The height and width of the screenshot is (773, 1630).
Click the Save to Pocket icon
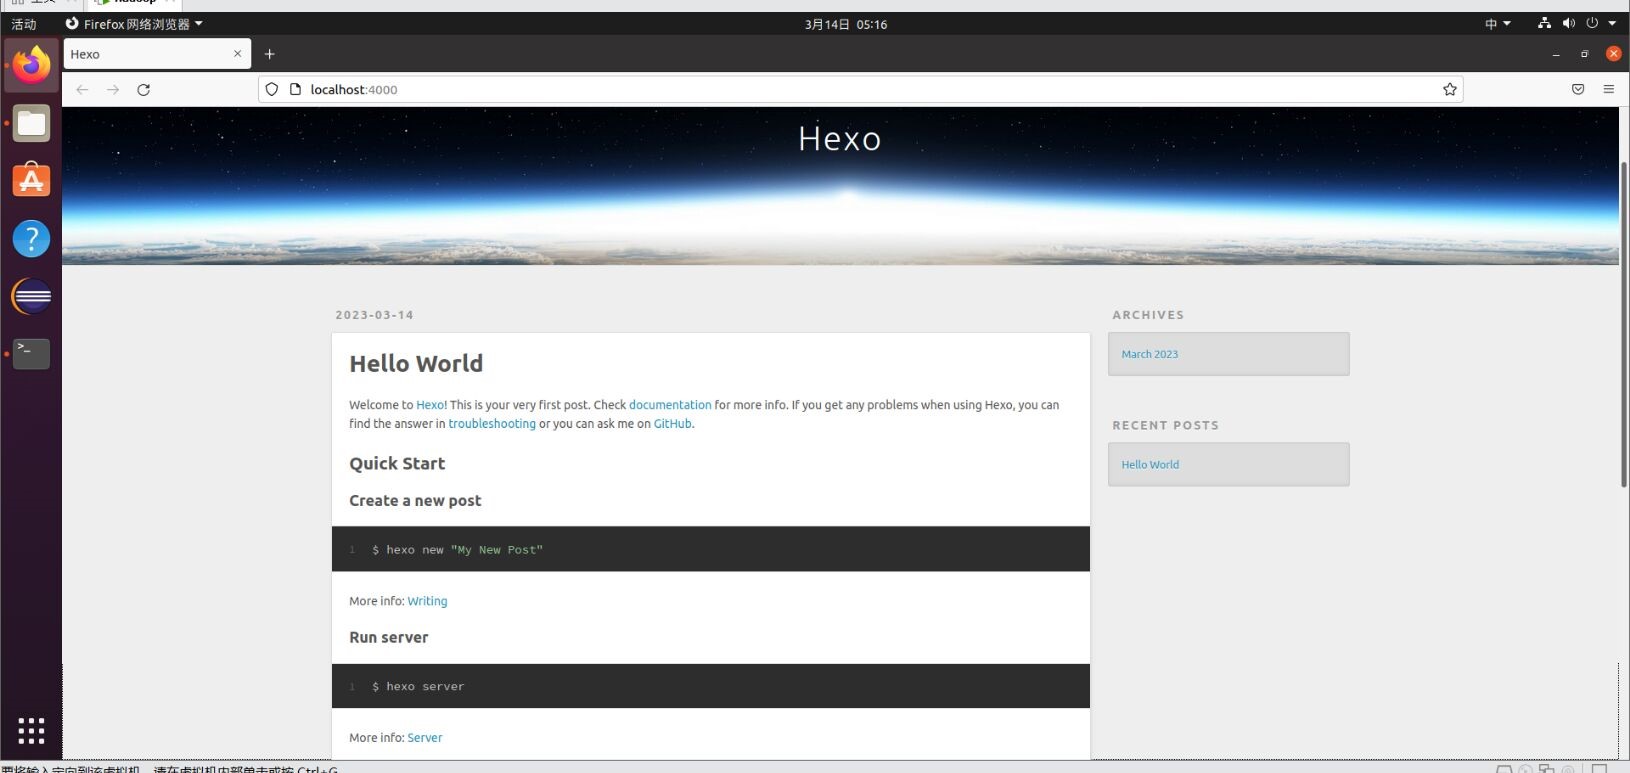click(1577, 90)
